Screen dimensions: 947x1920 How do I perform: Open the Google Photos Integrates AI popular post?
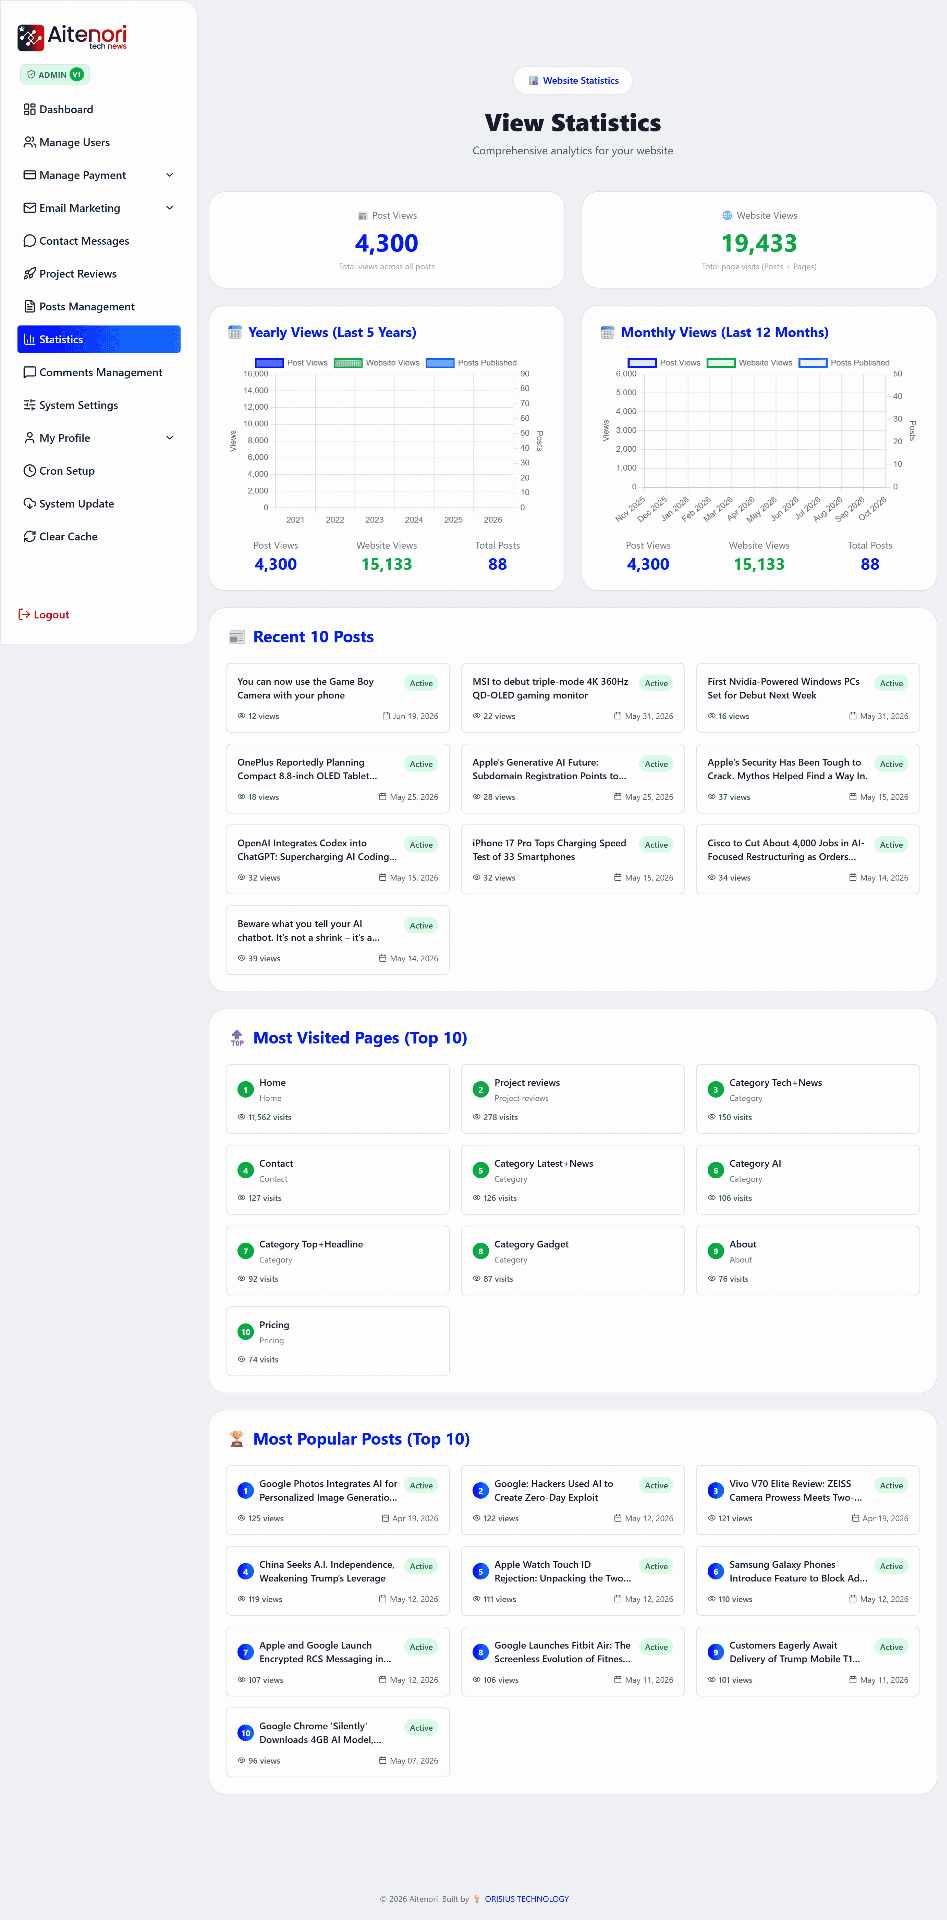338,1500
